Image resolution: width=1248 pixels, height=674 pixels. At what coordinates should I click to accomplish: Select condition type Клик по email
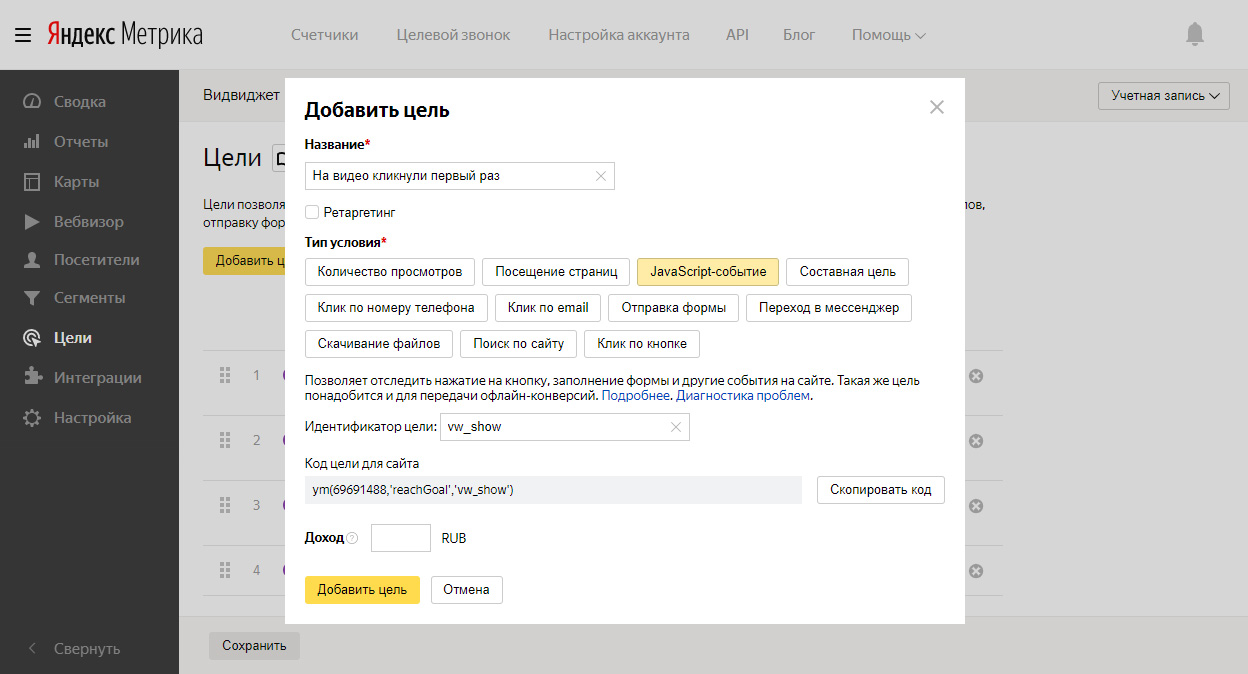tap(548, 307)
